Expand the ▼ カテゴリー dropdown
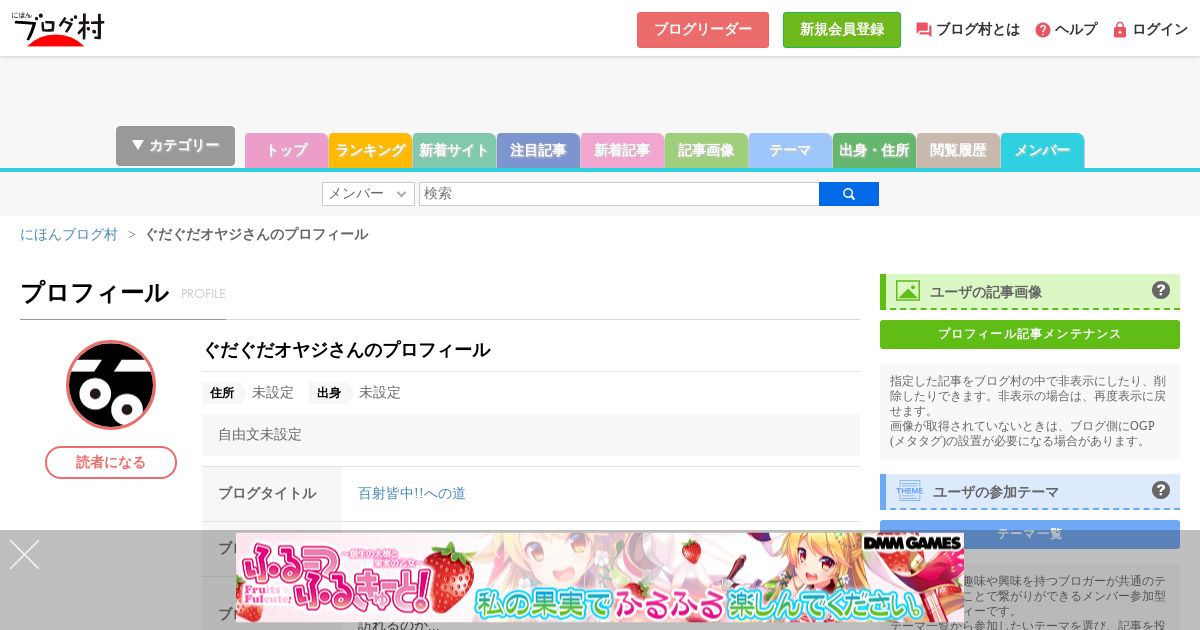This screenshot has width=1200, height=630. click(175, 146)
